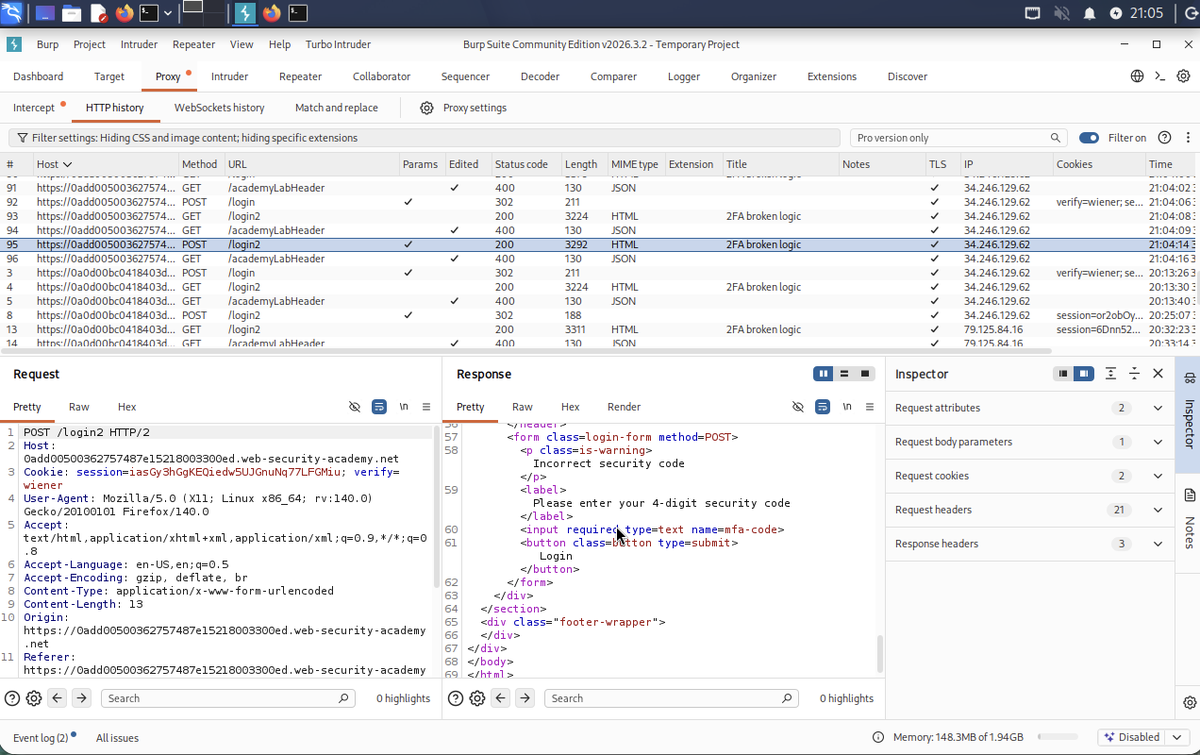Screen dimensions: 1200x755
Task: Sort by the Host column header
Action: coord(54,164)
